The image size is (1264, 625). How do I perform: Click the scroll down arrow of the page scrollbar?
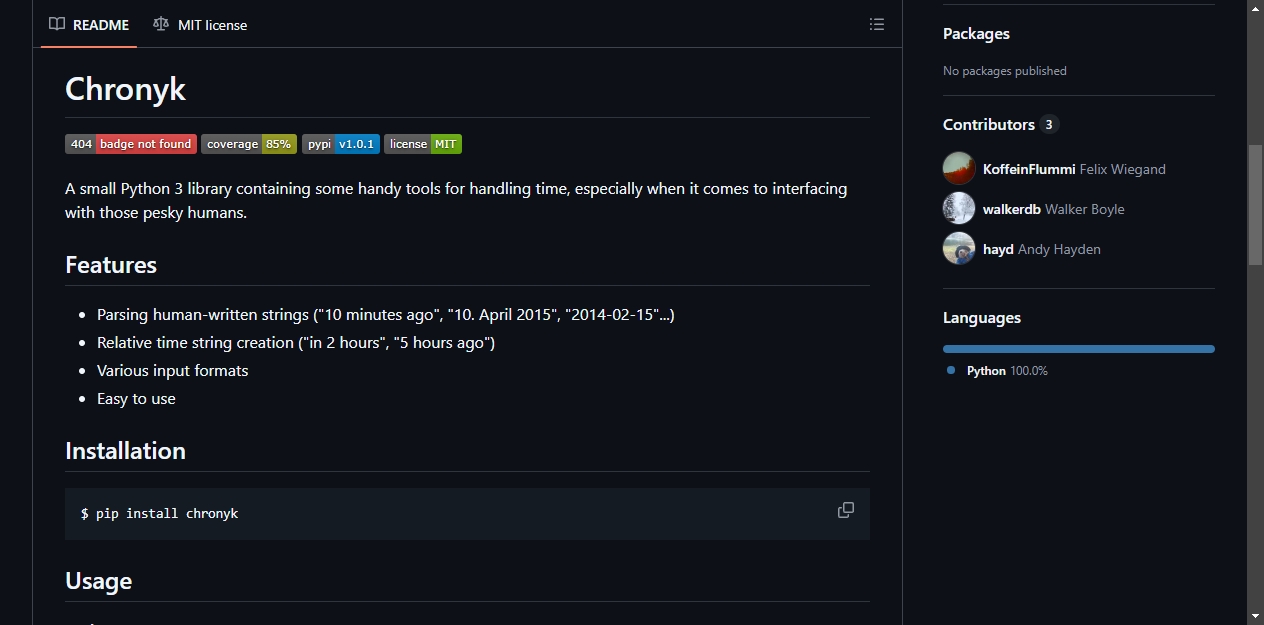pyautogui.click(x=1255, y=616)
